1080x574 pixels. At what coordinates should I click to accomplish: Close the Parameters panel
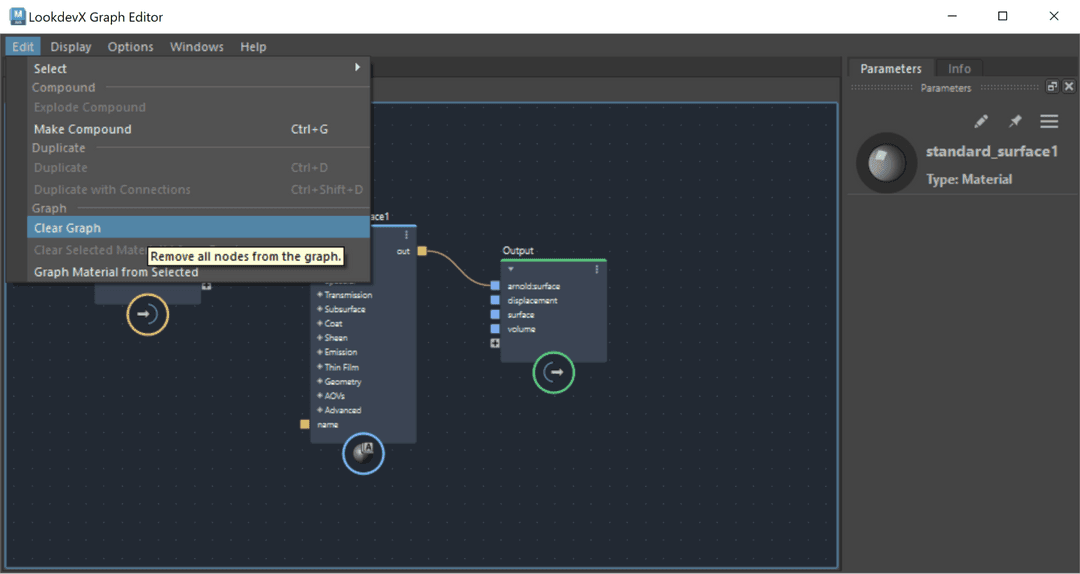click(1068, 87)
